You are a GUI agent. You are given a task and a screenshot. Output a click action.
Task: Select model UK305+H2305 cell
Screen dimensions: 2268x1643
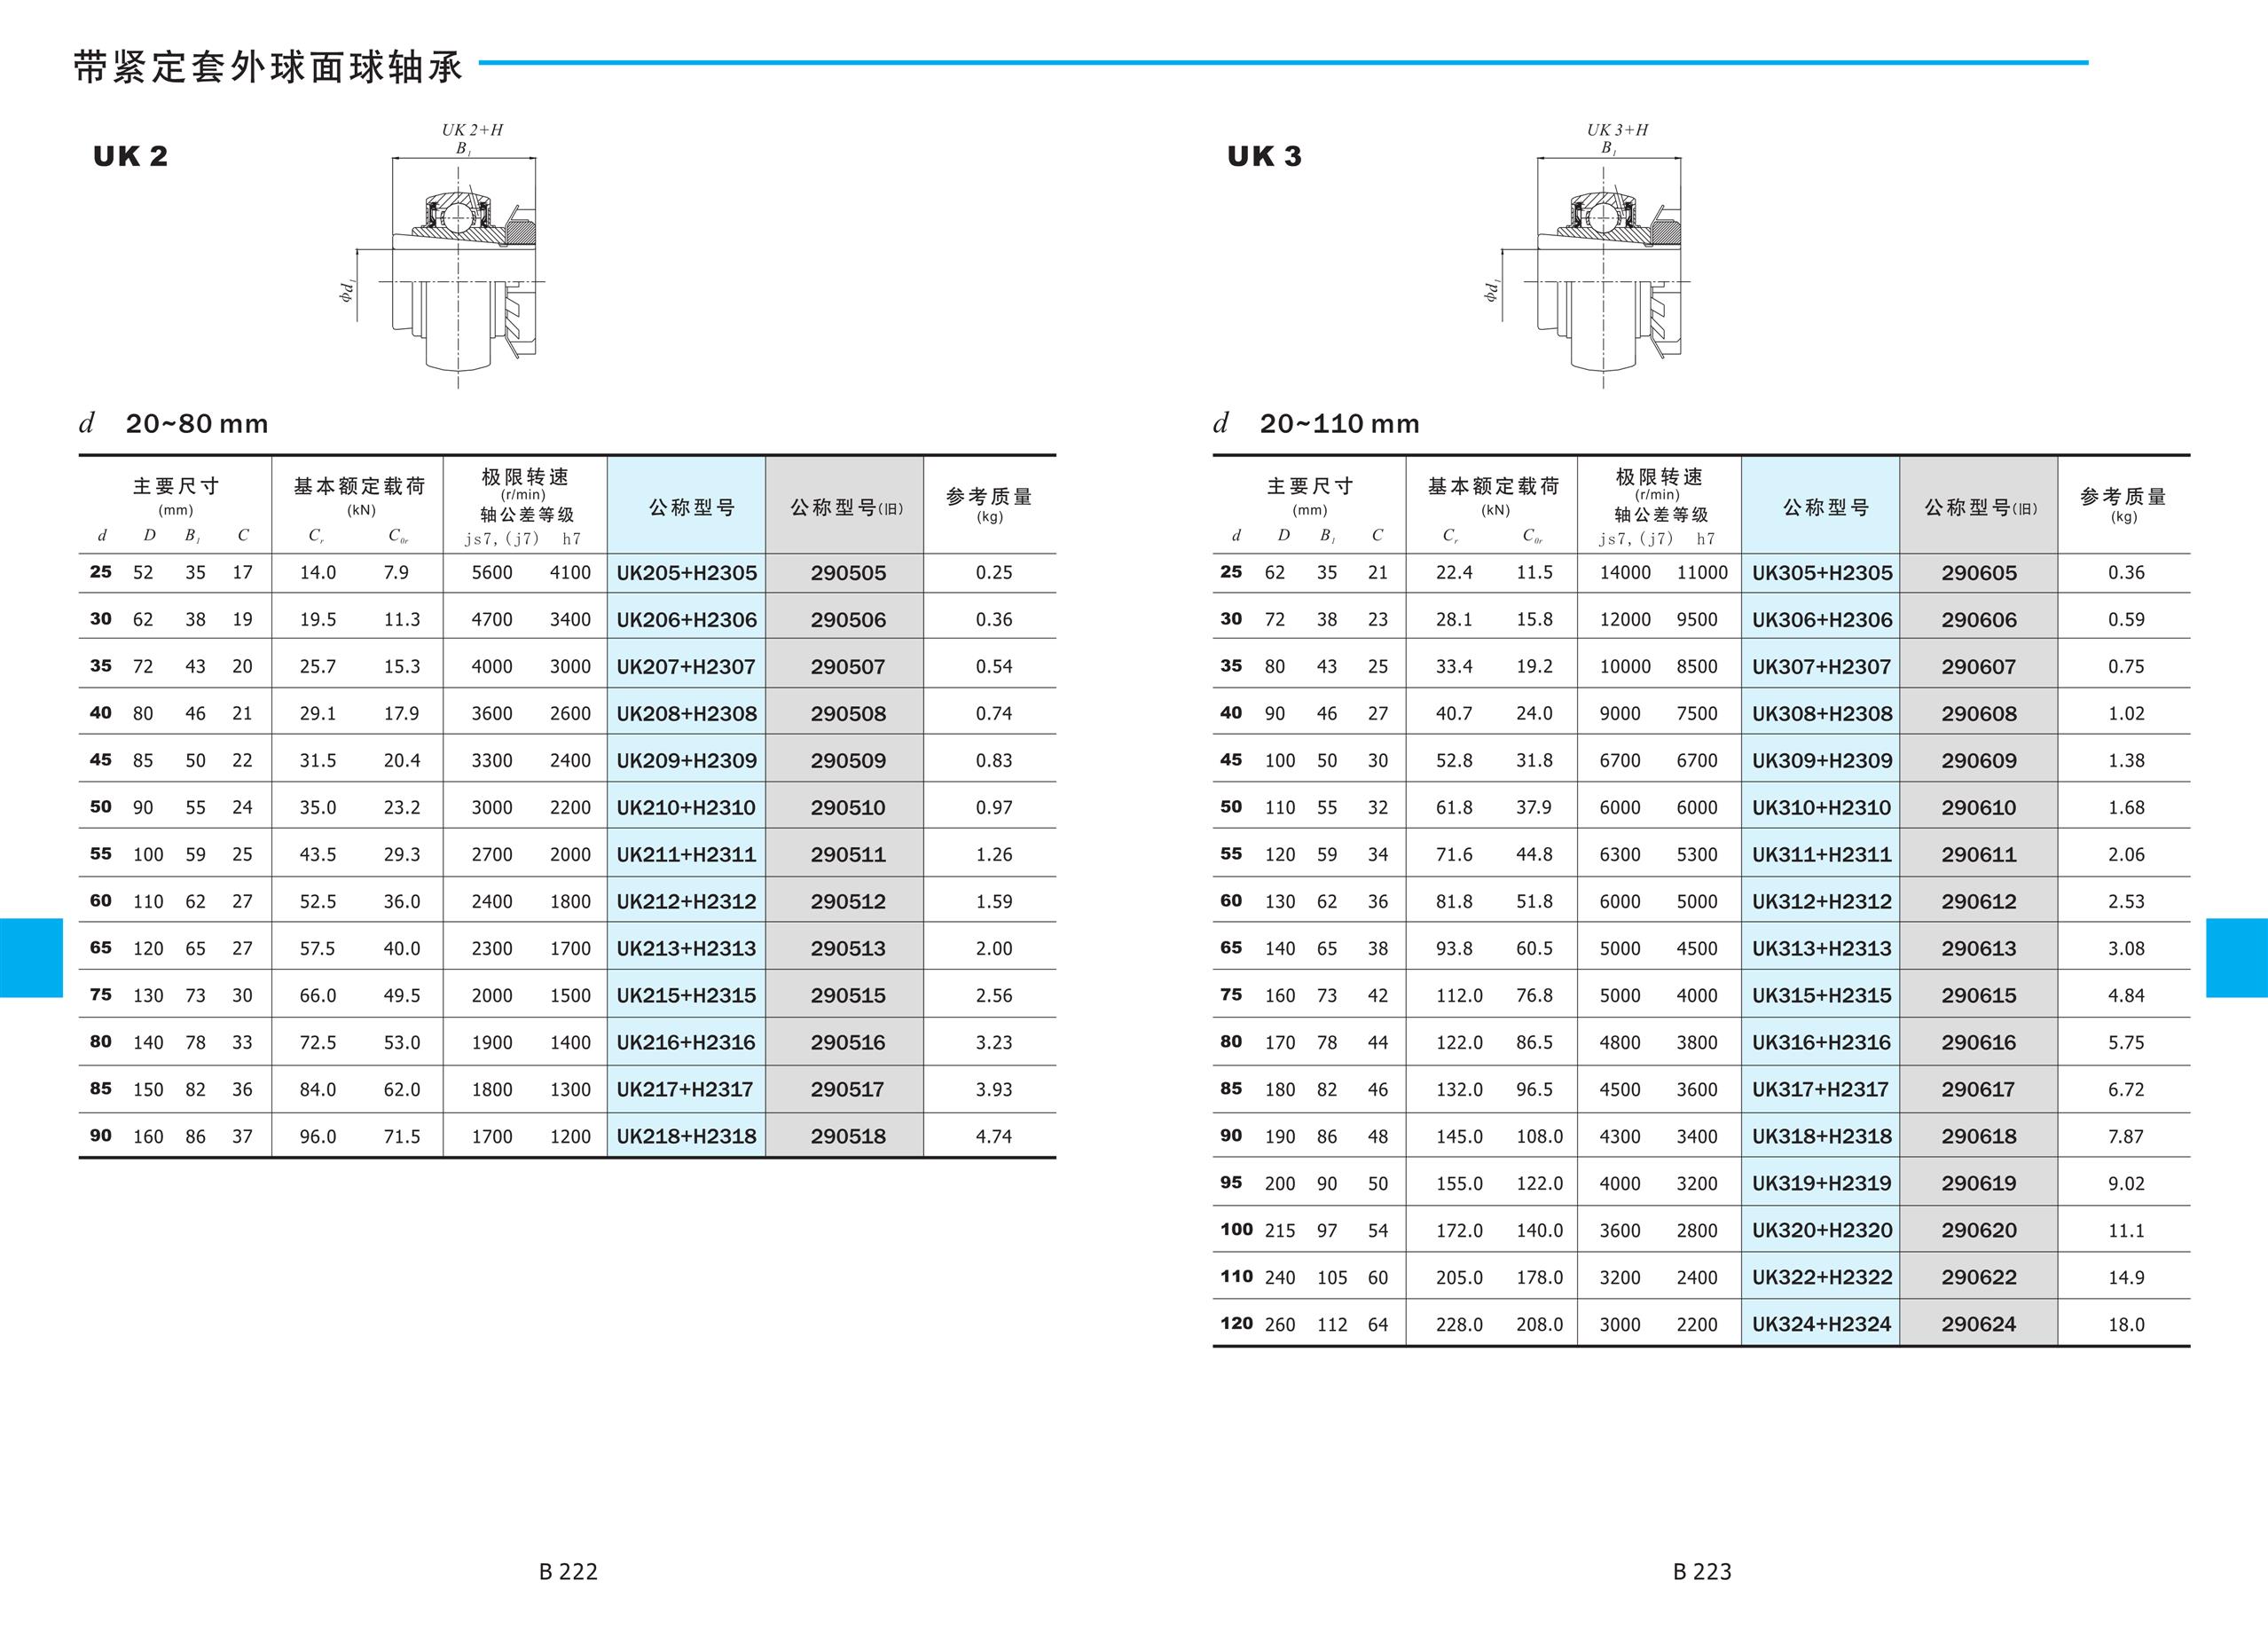[x=1821, y=573]
